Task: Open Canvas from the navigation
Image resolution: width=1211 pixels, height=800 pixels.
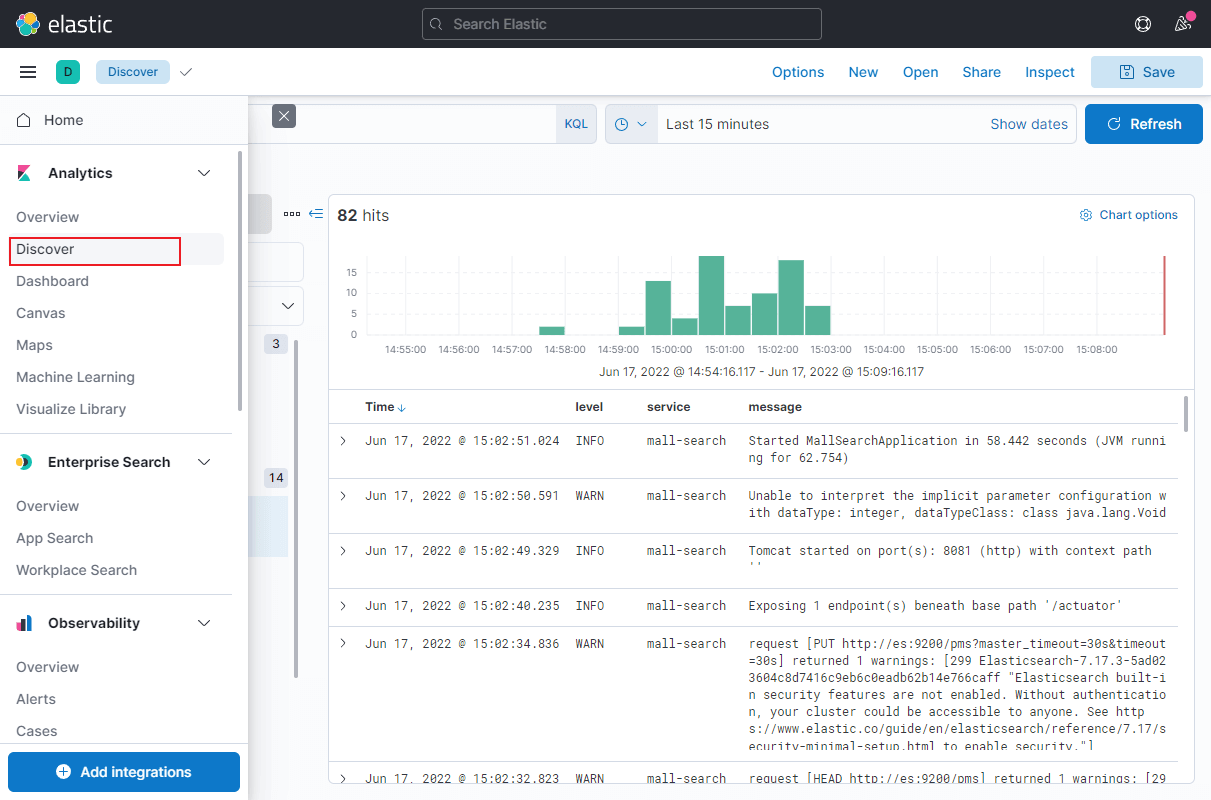Action: (x=40, y=313)
